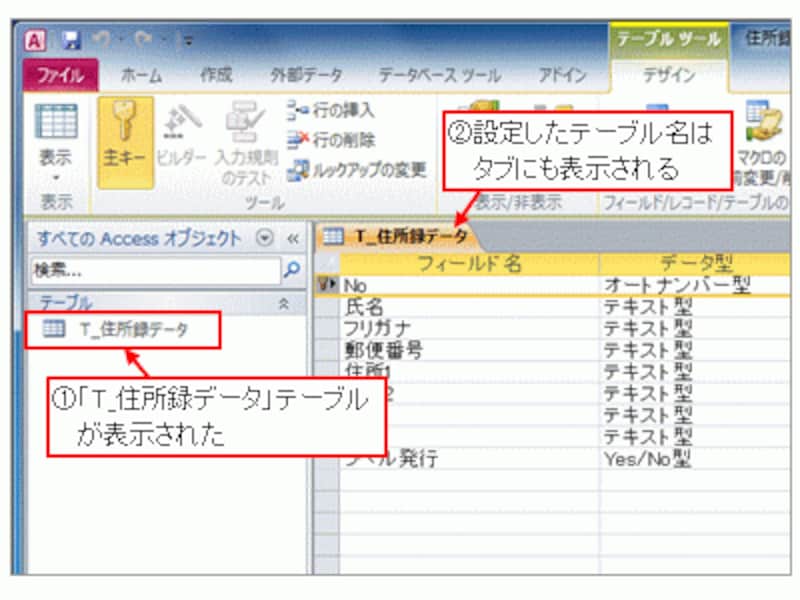Click the テキスト型 cell in the 氏名 row

(695, 307)
